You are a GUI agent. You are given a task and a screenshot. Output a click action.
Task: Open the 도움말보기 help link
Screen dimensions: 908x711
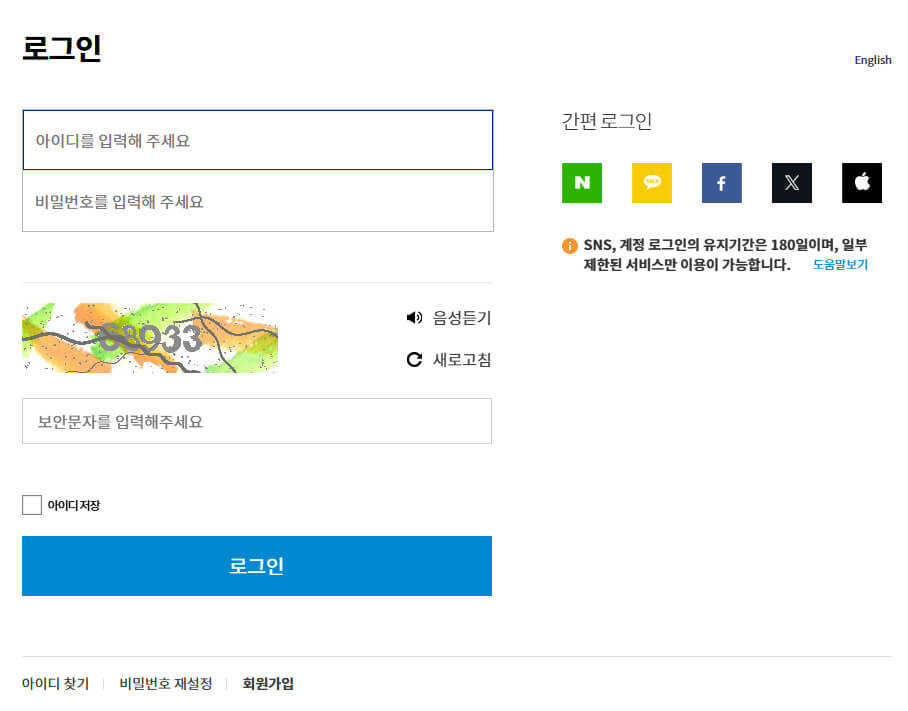click(x=840, y=263)
